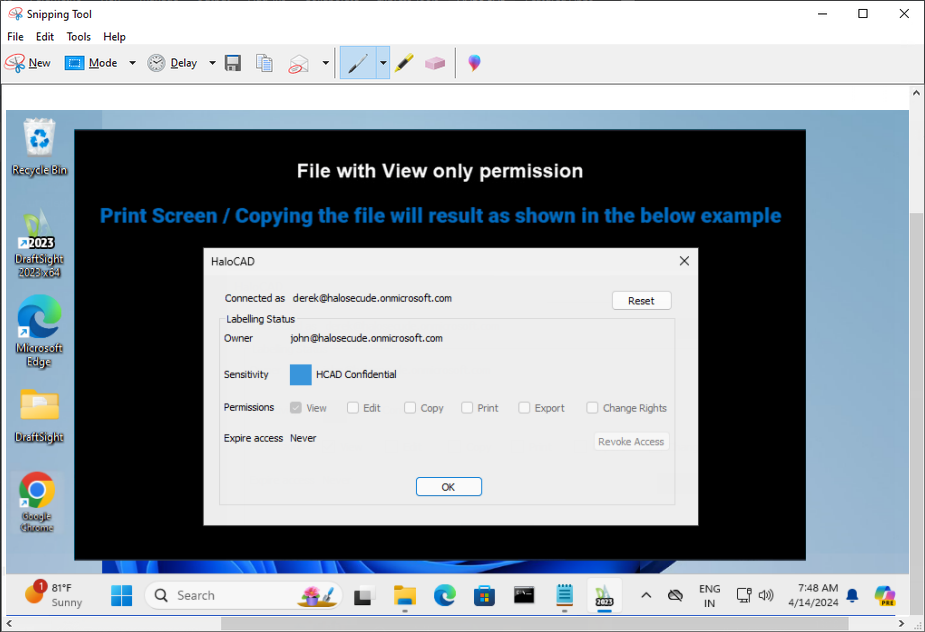Expand the Mode dropdown arrow

[132, 63]
